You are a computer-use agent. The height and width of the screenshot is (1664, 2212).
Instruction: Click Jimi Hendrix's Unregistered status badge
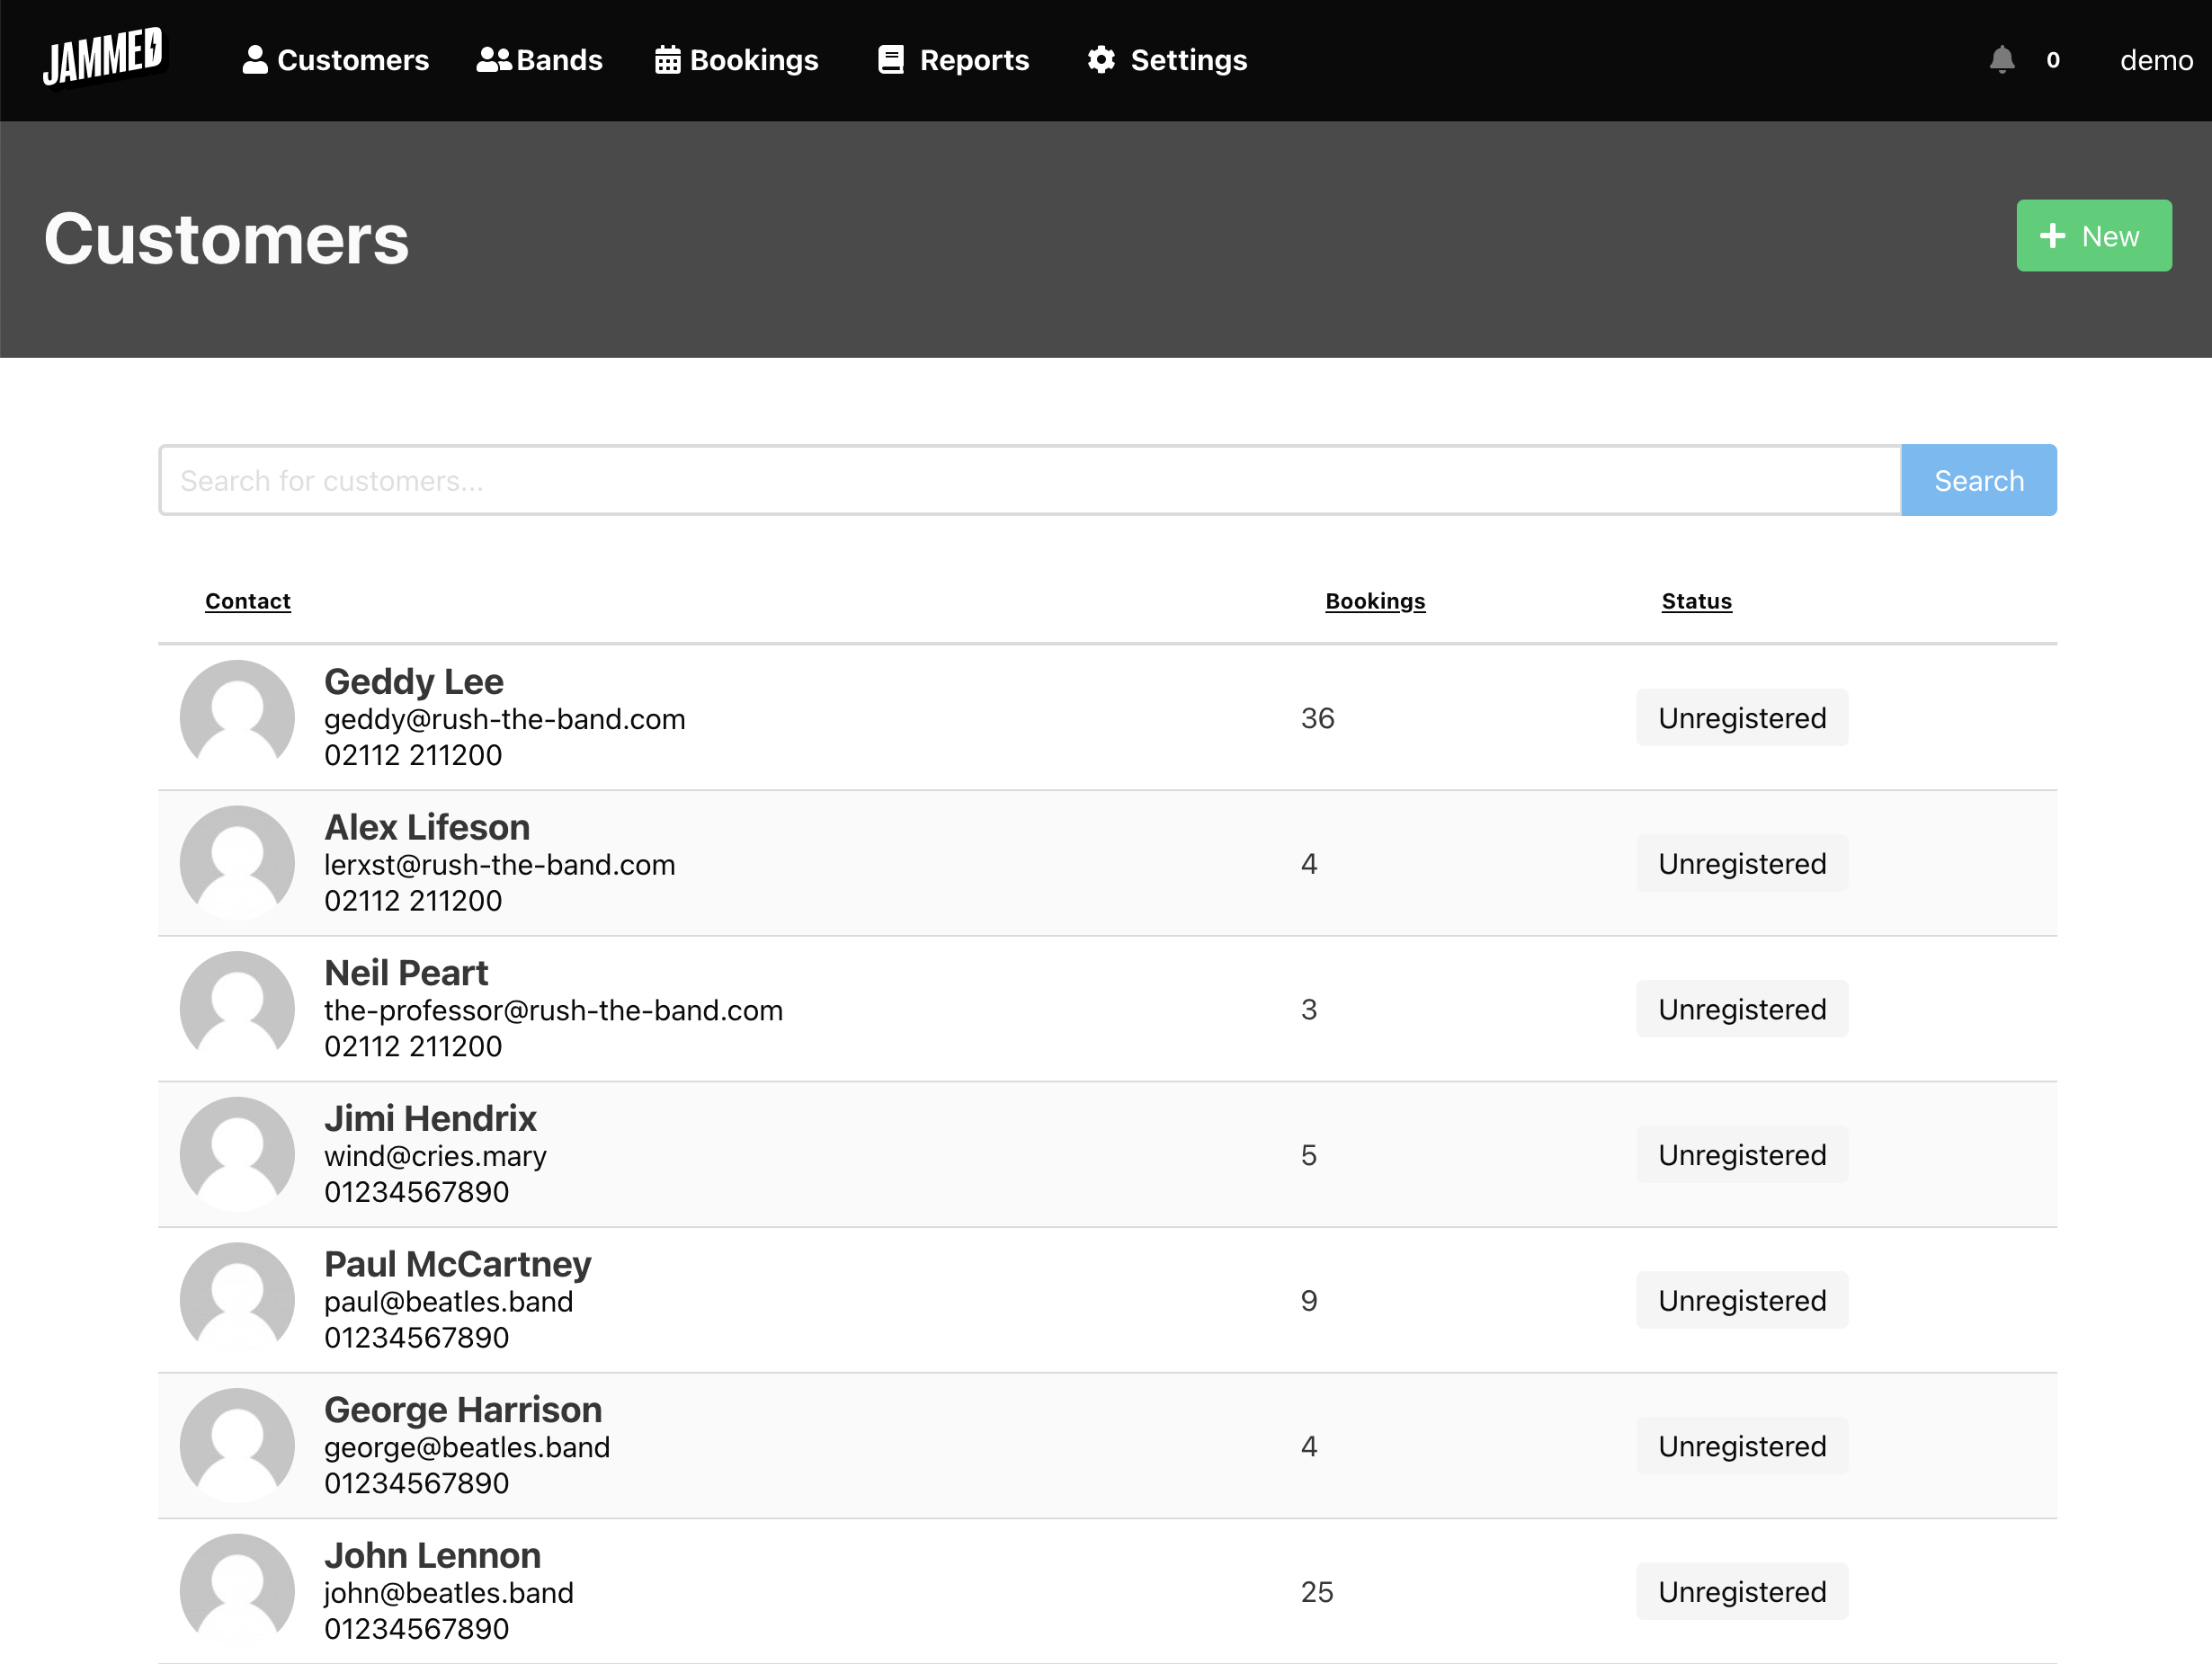point(1742,1154)
